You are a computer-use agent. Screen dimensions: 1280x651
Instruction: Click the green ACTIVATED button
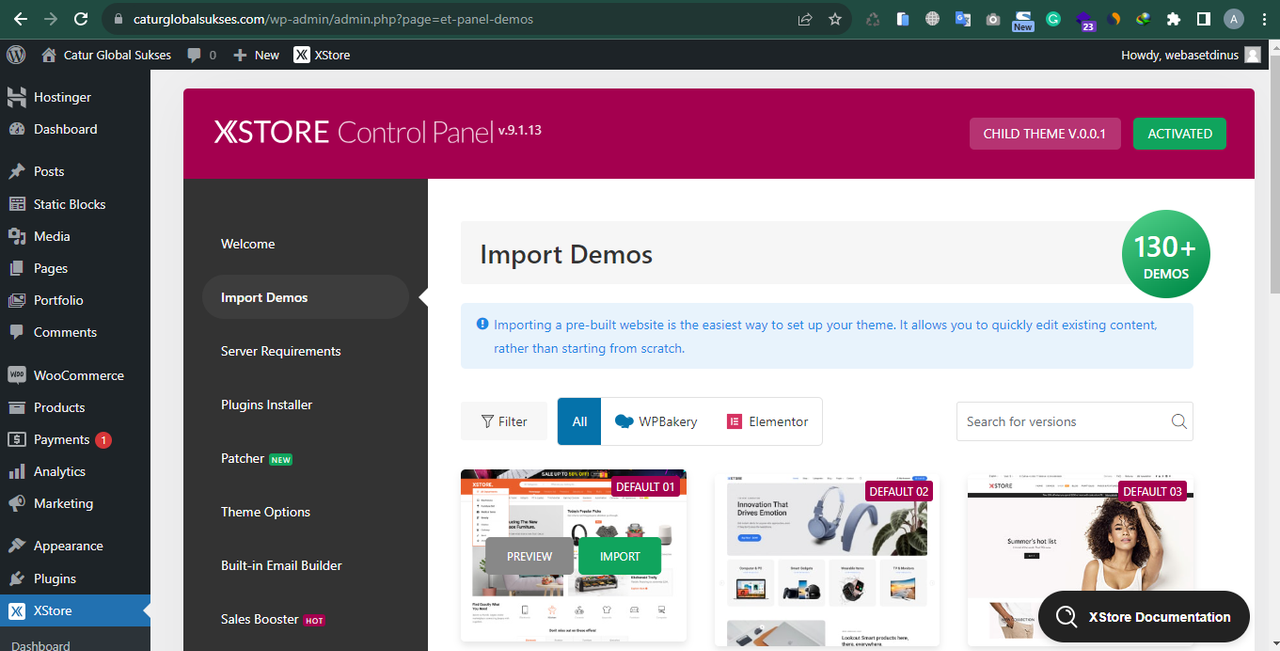click(1179, 133)
